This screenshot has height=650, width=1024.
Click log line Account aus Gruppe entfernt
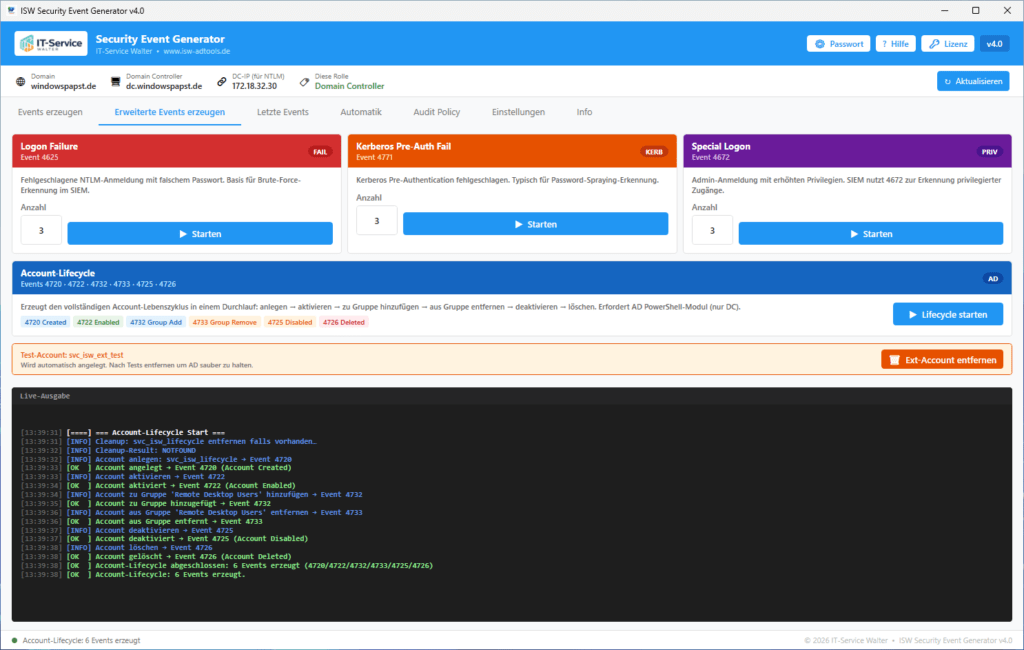coord(142,521)
